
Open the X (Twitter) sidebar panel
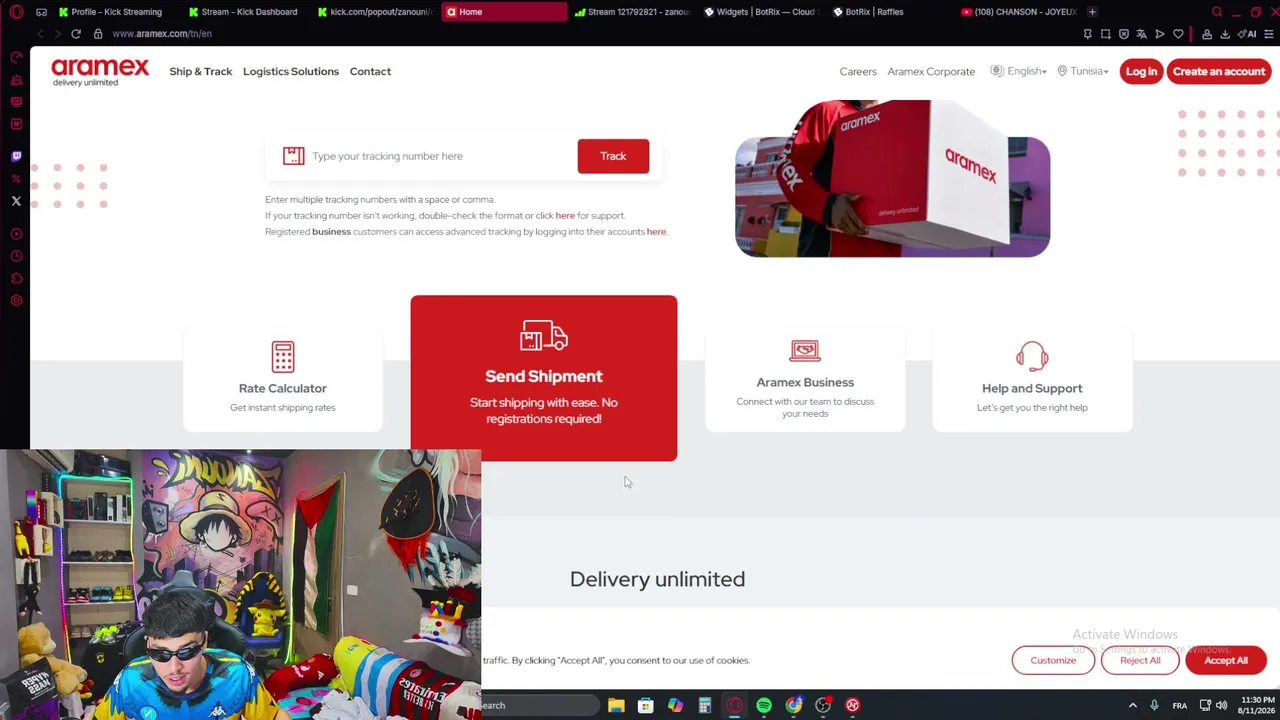tap(16, 201)
